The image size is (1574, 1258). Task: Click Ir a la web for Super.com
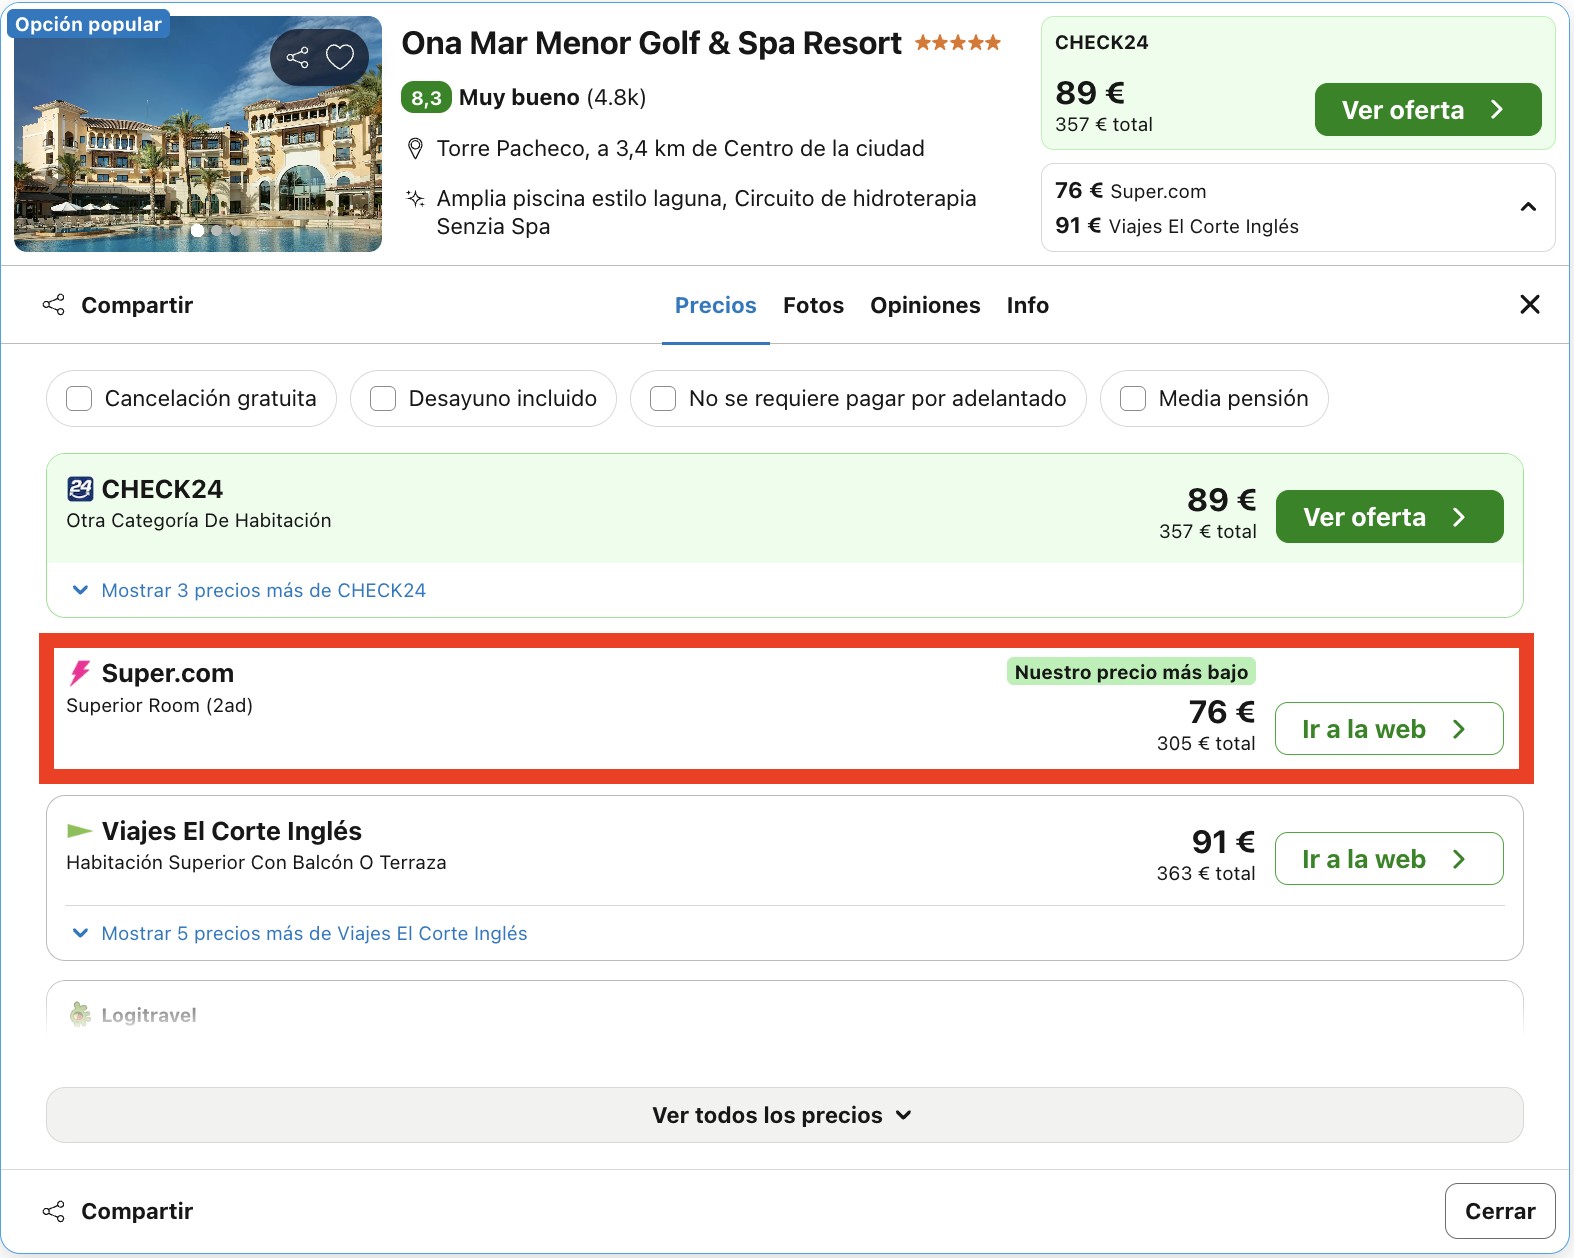pos(1390,729)
